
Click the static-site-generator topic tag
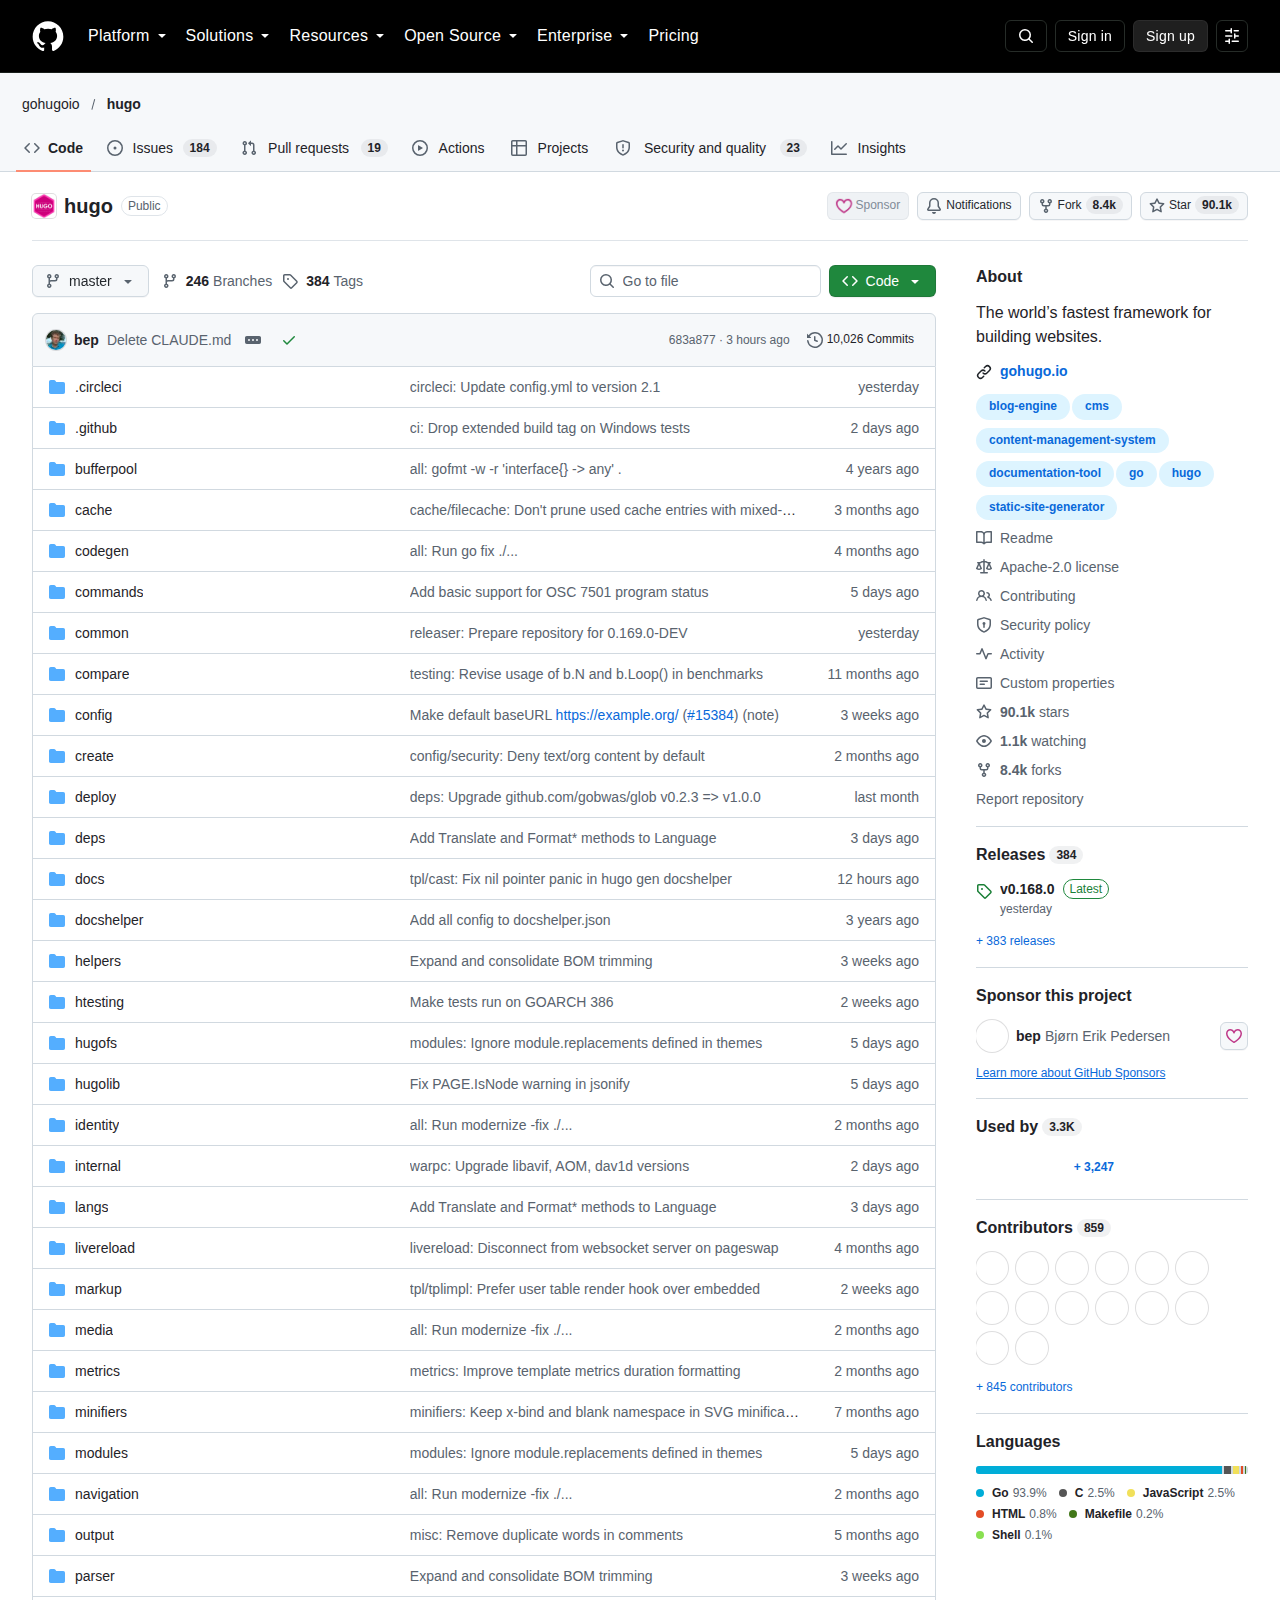pos(1046,507)
